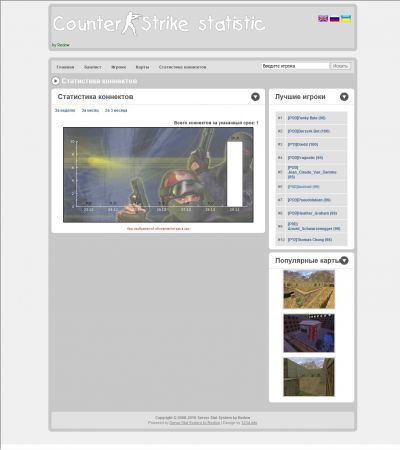
Task: Switch language with the British flag icon
Action: [323, 18]
